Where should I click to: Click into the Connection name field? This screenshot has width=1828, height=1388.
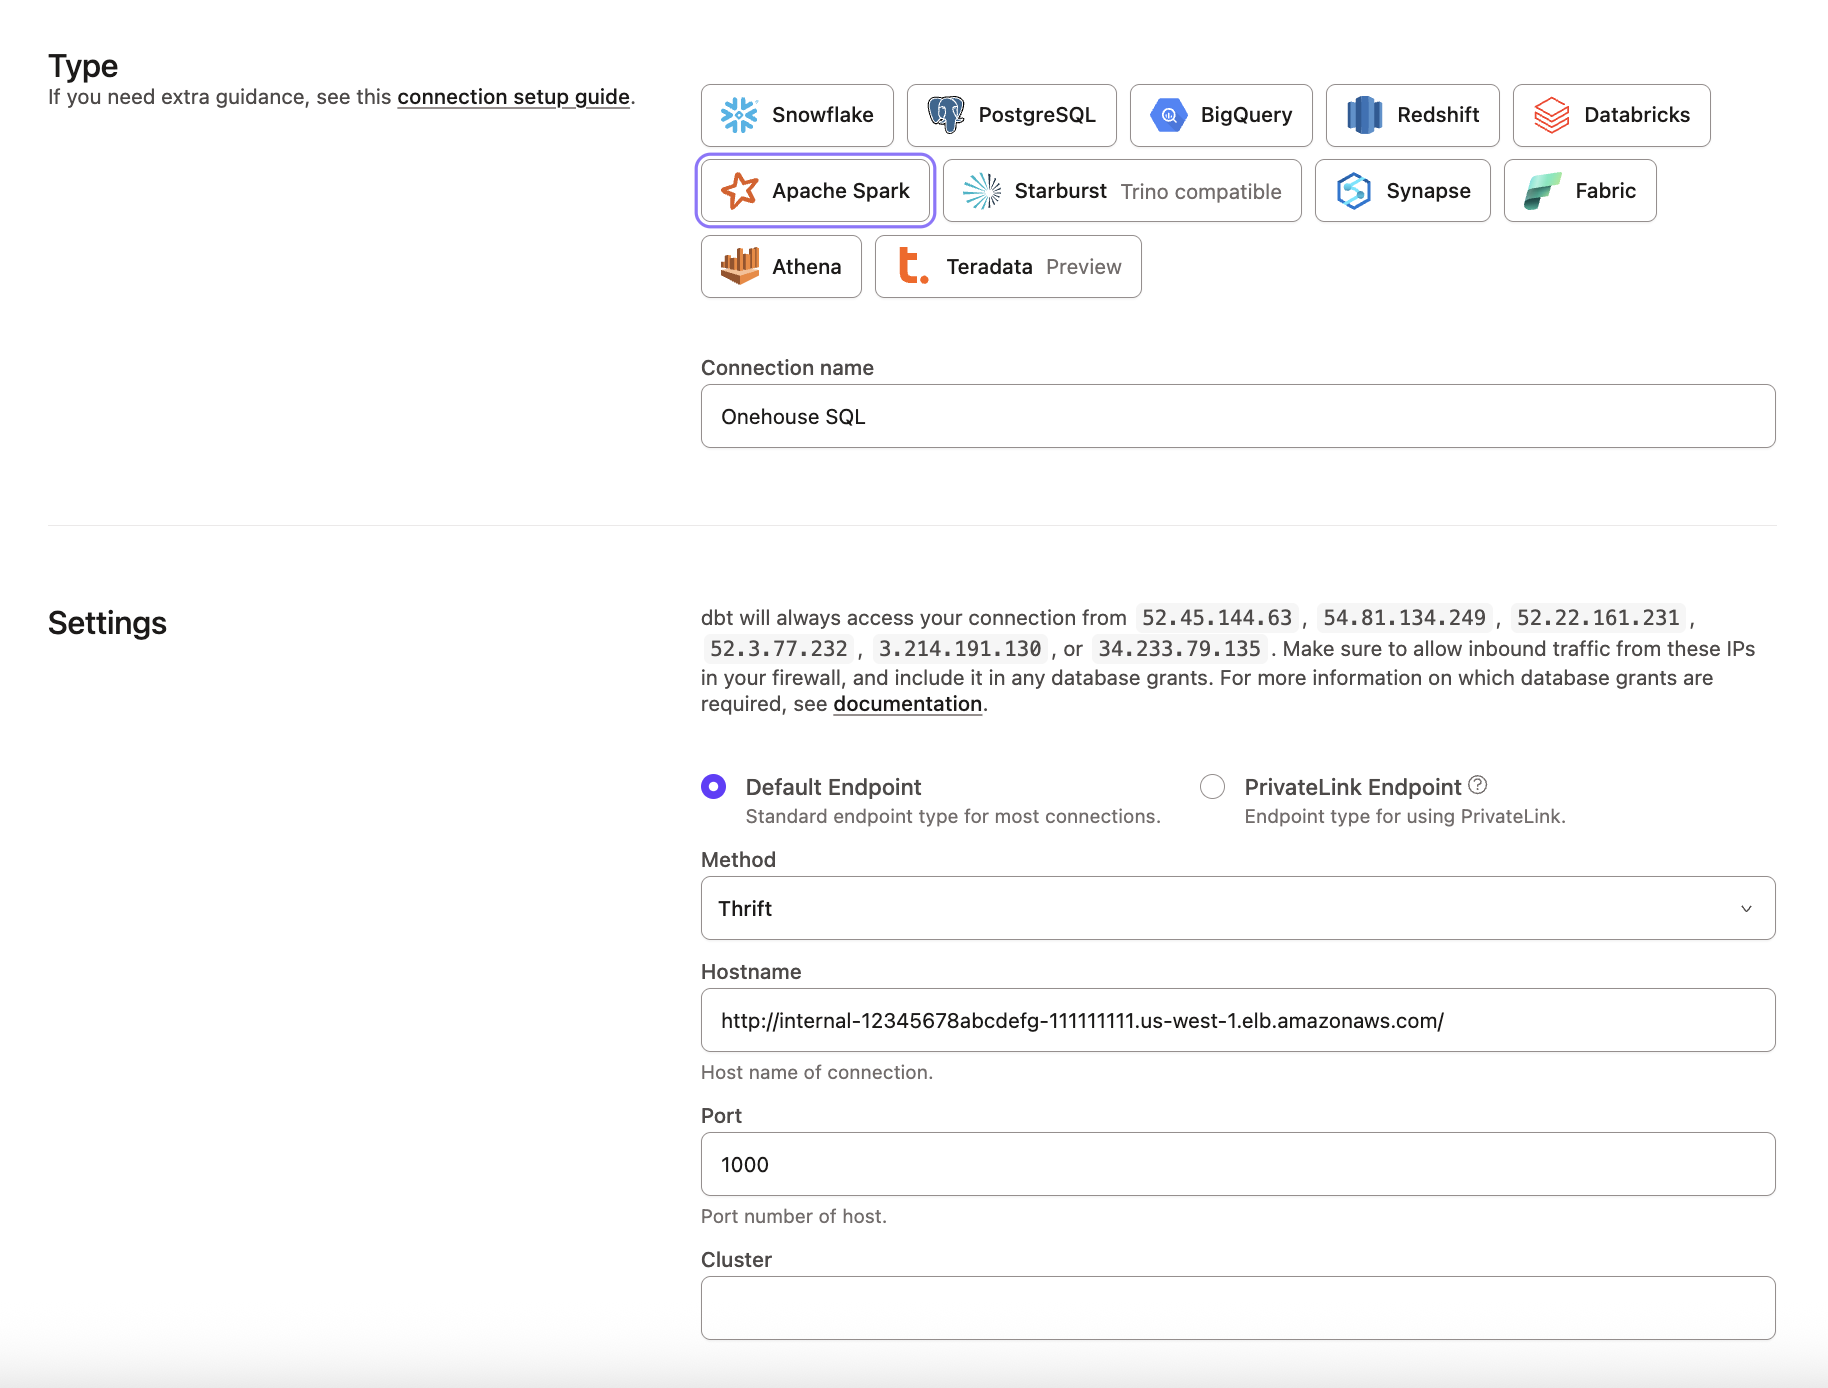[1237, 416]
